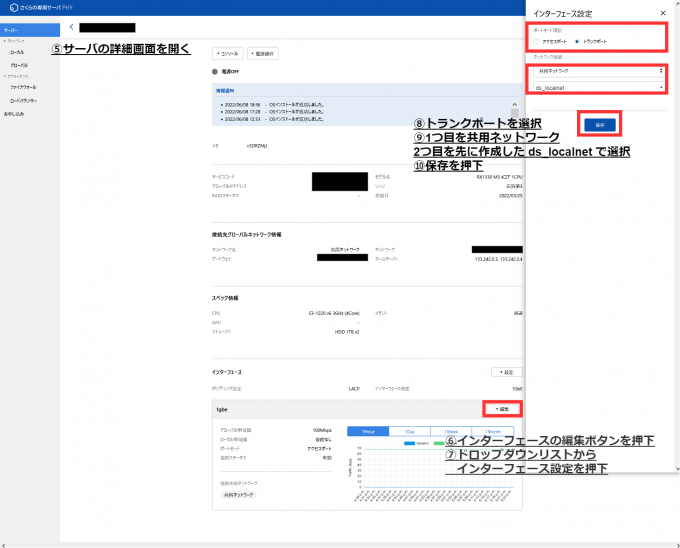Screen dimensions: 680x548
Task: Open ファイアウォール in the sidebar
Action: [23, 87]
